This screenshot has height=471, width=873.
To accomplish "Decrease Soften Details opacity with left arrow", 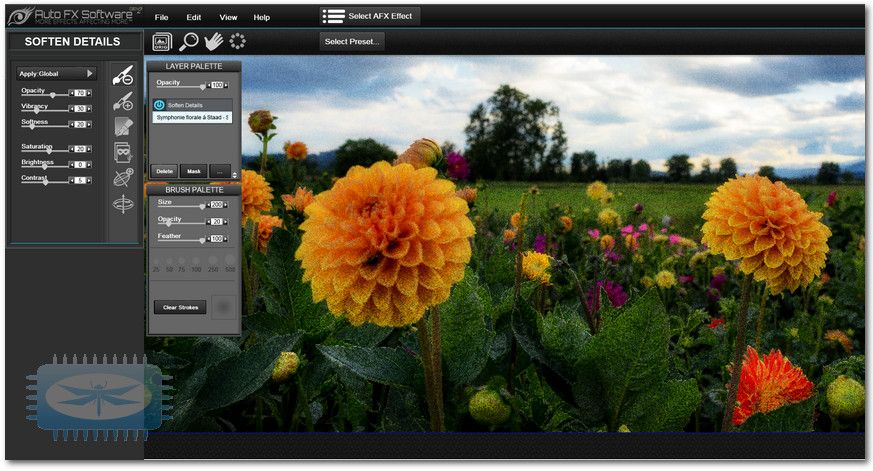I will coord(71,93).
